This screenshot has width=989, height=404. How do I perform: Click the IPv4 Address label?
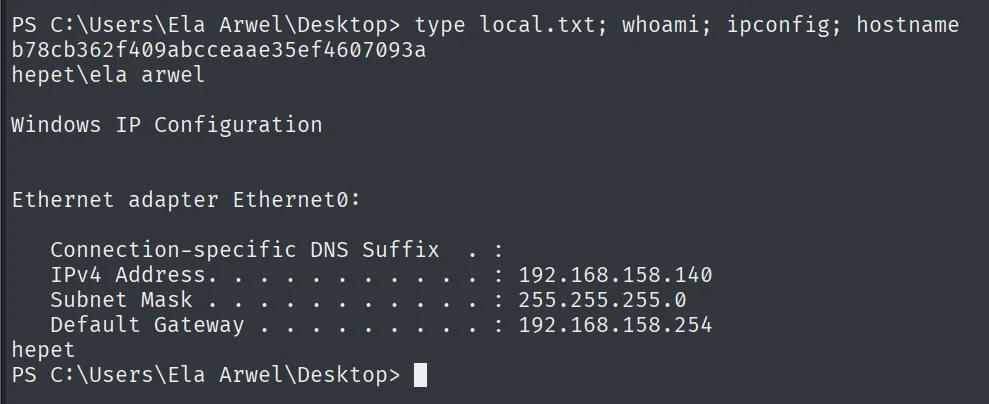[128, 275]
